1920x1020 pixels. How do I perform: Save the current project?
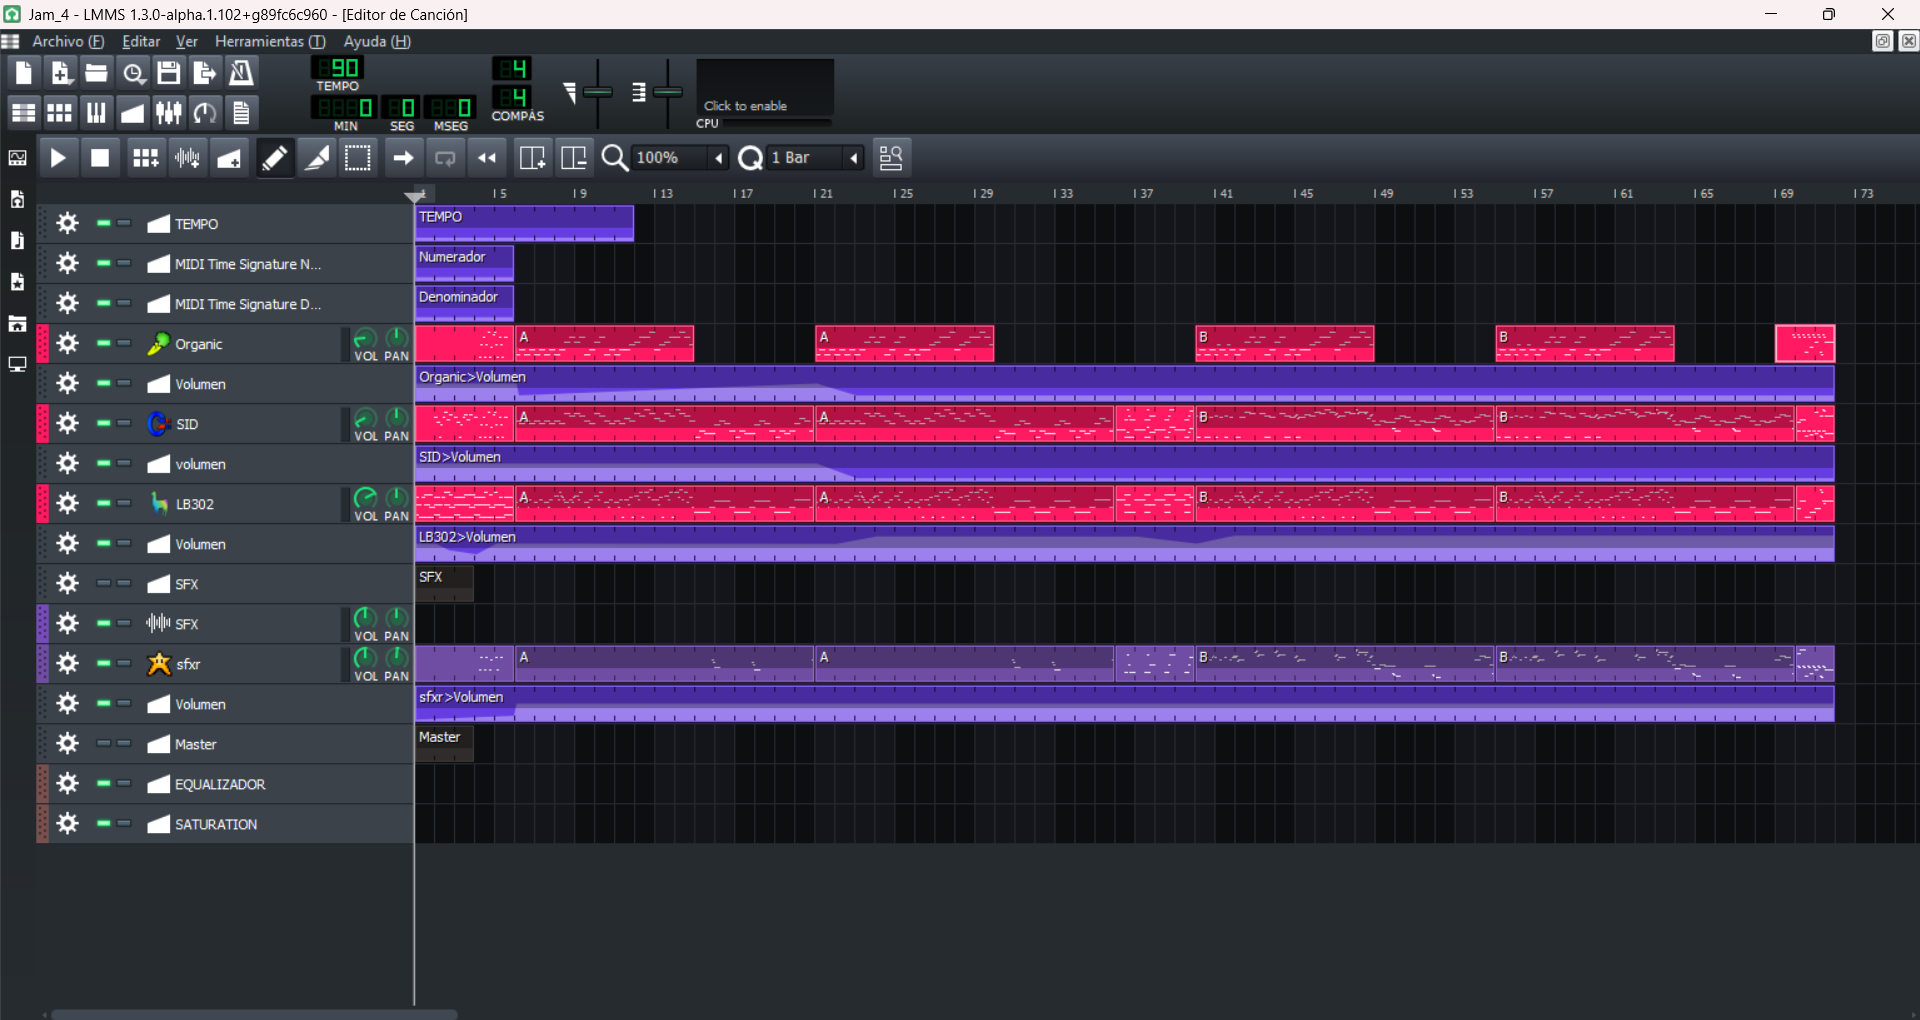(169, 72)
